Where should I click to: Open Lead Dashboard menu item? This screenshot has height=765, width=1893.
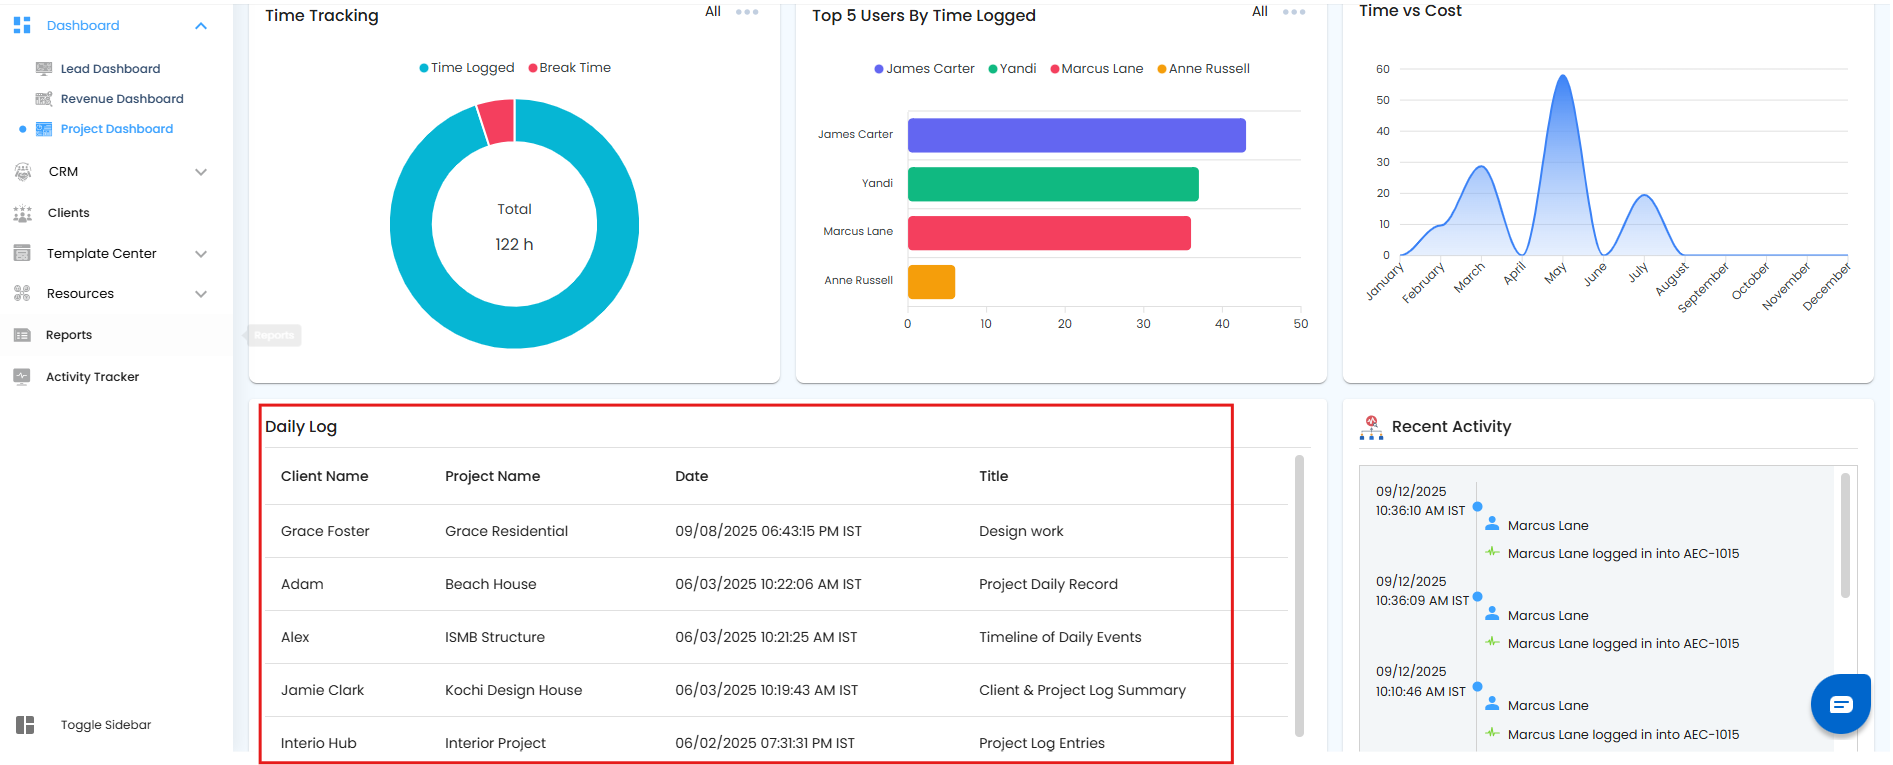(110, 69)
